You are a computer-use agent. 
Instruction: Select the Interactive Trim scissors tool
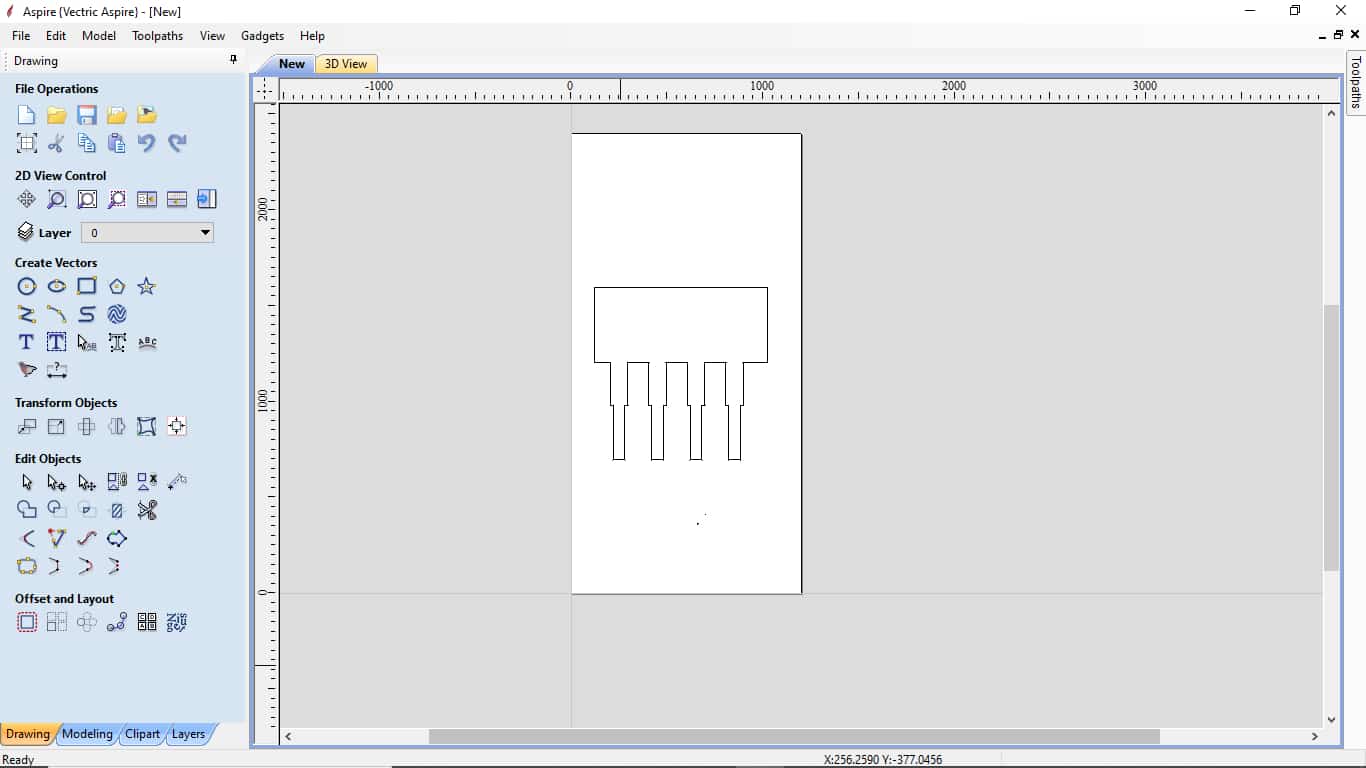tap(147, 511)
